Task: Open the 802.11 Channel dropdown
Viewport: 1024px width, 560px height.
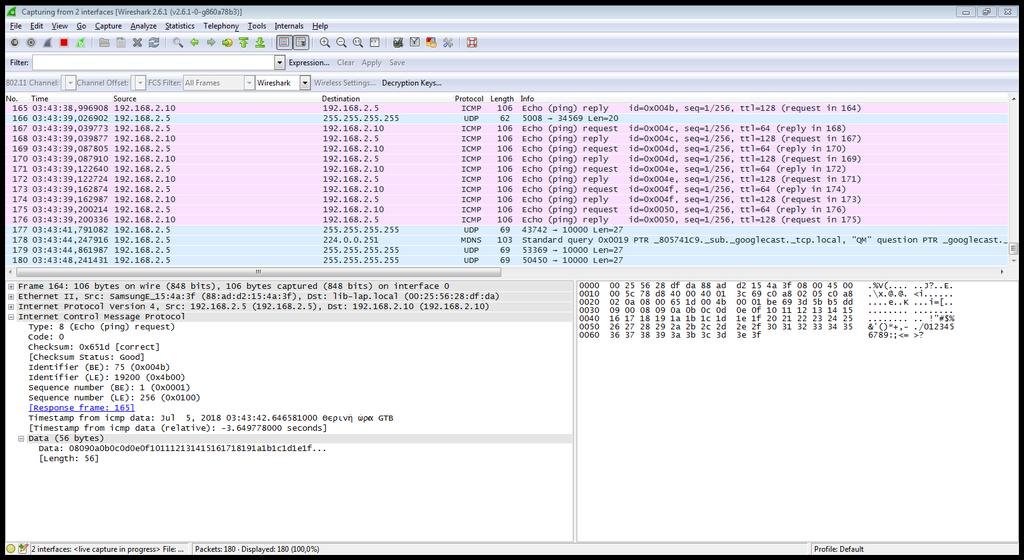Action: (71, 83)
